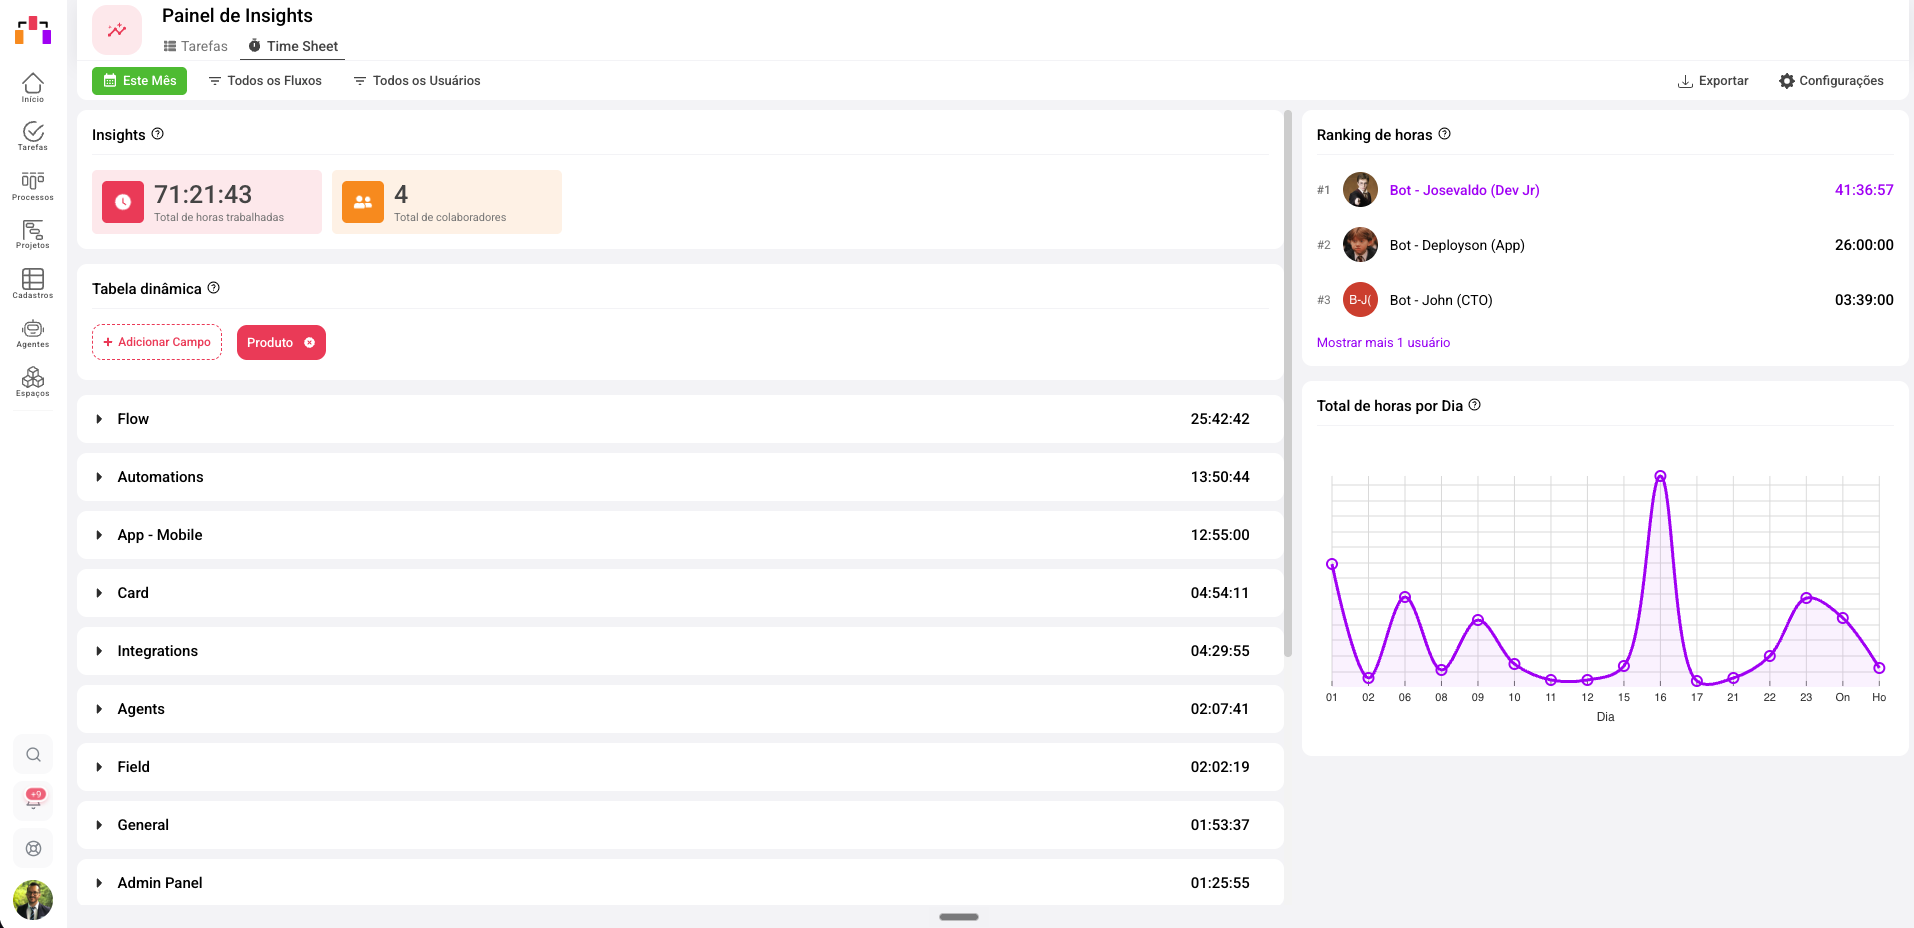Viewport: 1914px width, 928px height.
Task: Click the Total de horas por Dia help icon
Action: click(1474, 405)
